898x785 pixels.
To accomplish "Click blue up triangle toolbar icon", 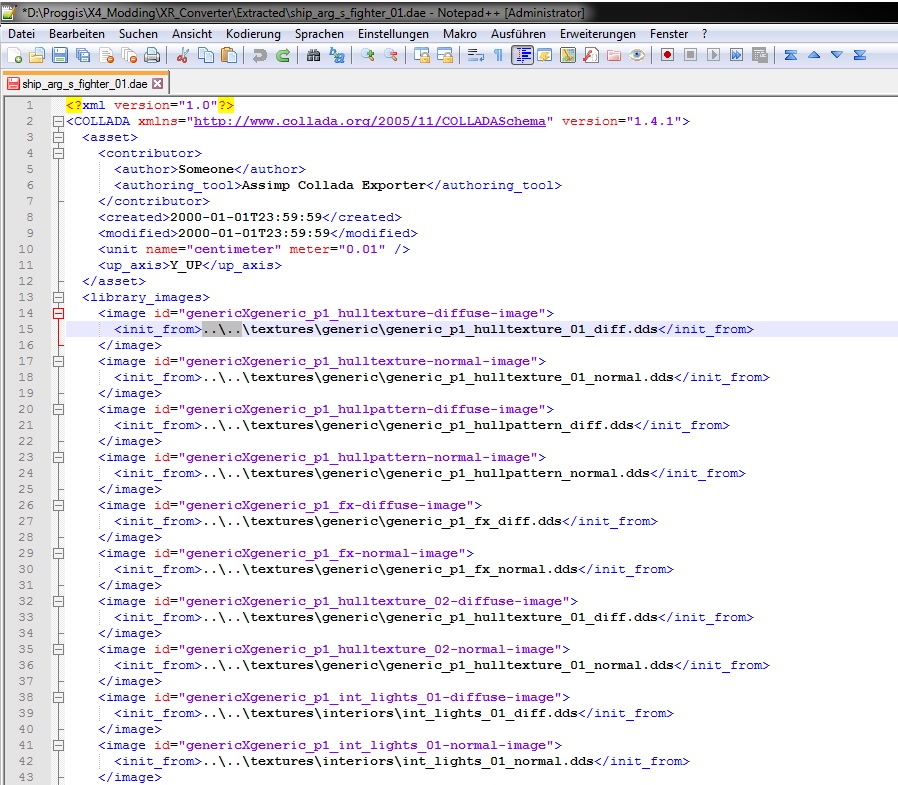I will pos(814,56).
